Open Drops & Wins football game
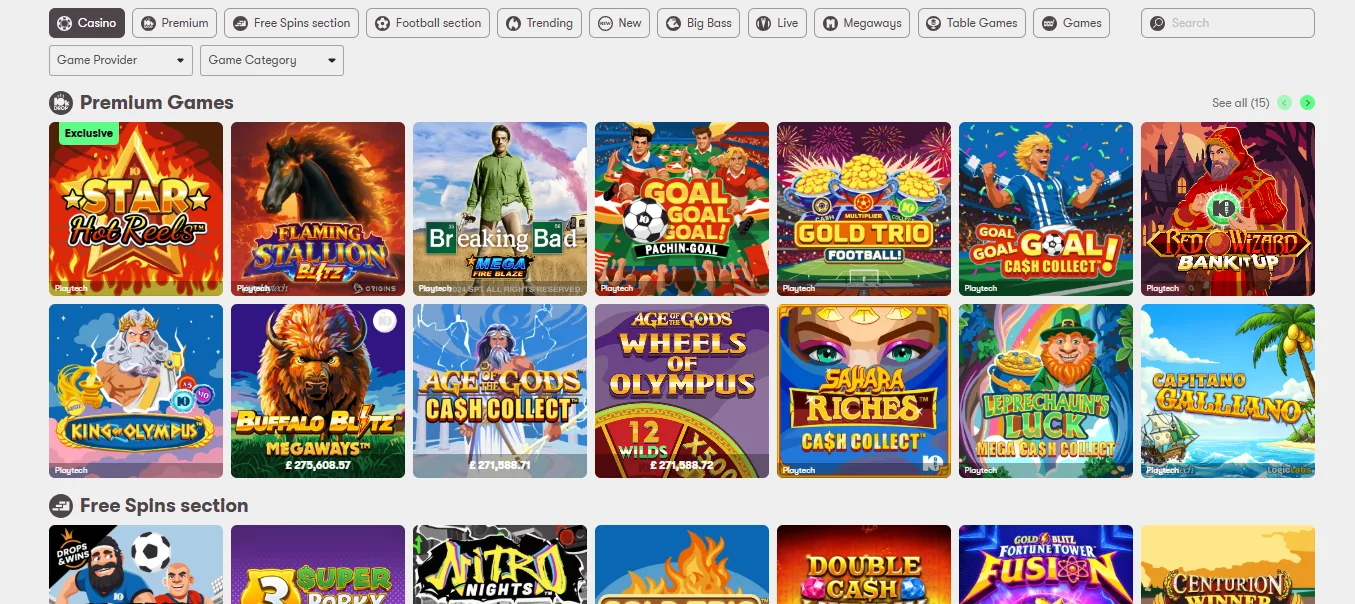Viewport: 1355px width, 604px height. pyautogui.click(x=136, y=565)
